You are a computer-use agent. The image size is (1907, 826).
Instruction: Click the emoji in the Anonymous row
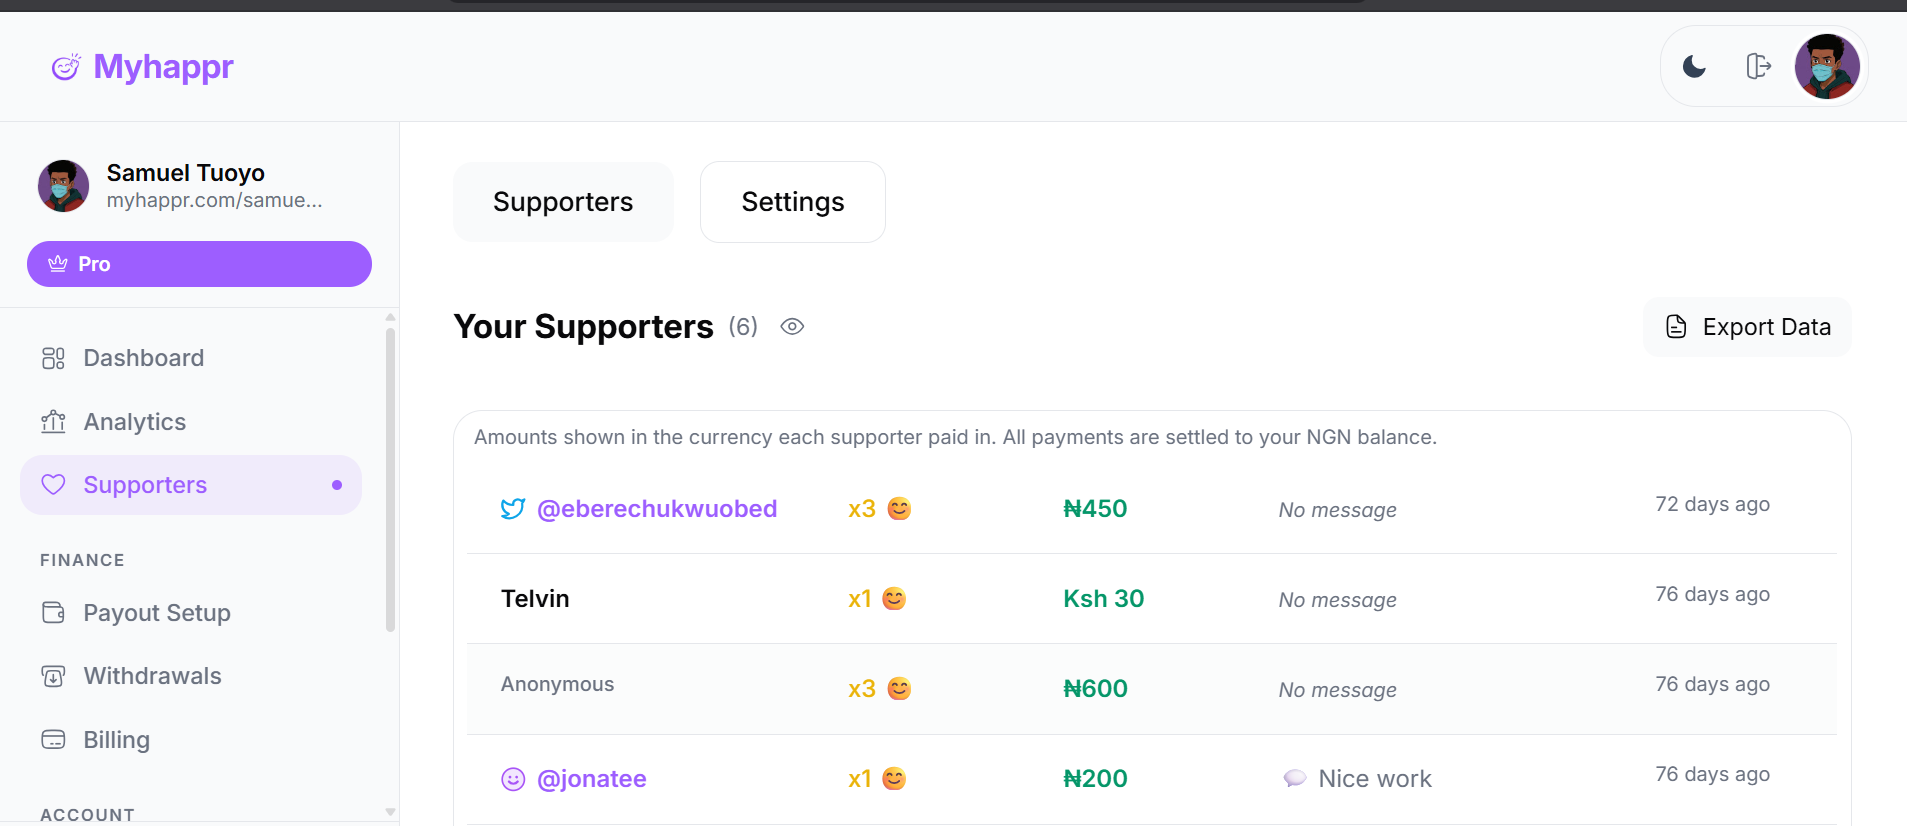pyautogui.click(x=900, y=689)
